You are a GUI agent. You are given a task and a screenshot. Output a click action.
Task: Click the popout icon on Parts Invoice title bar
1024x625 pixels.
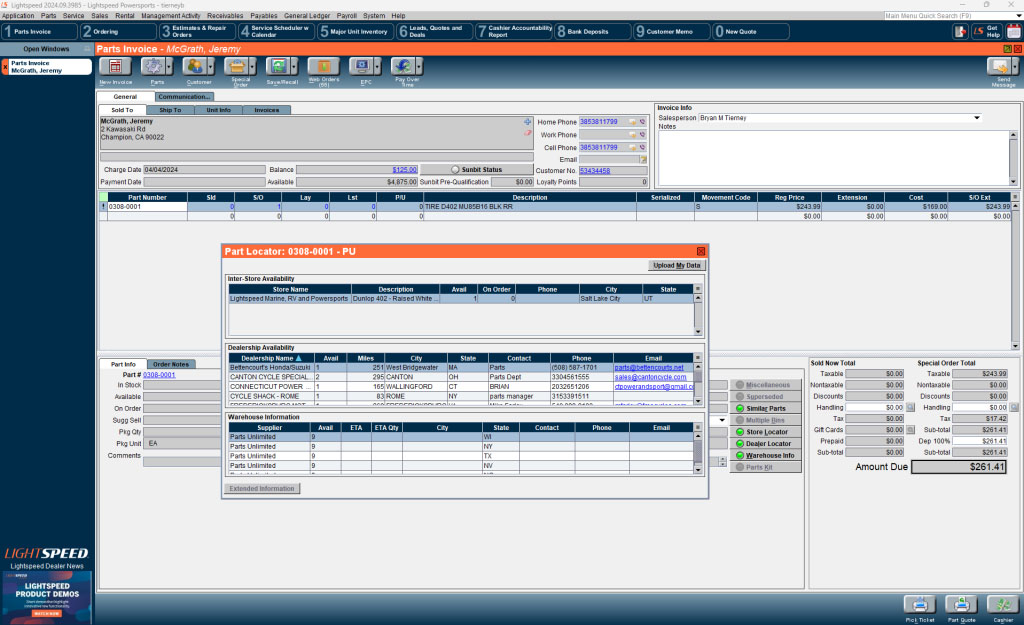[x=1007, y=49]
